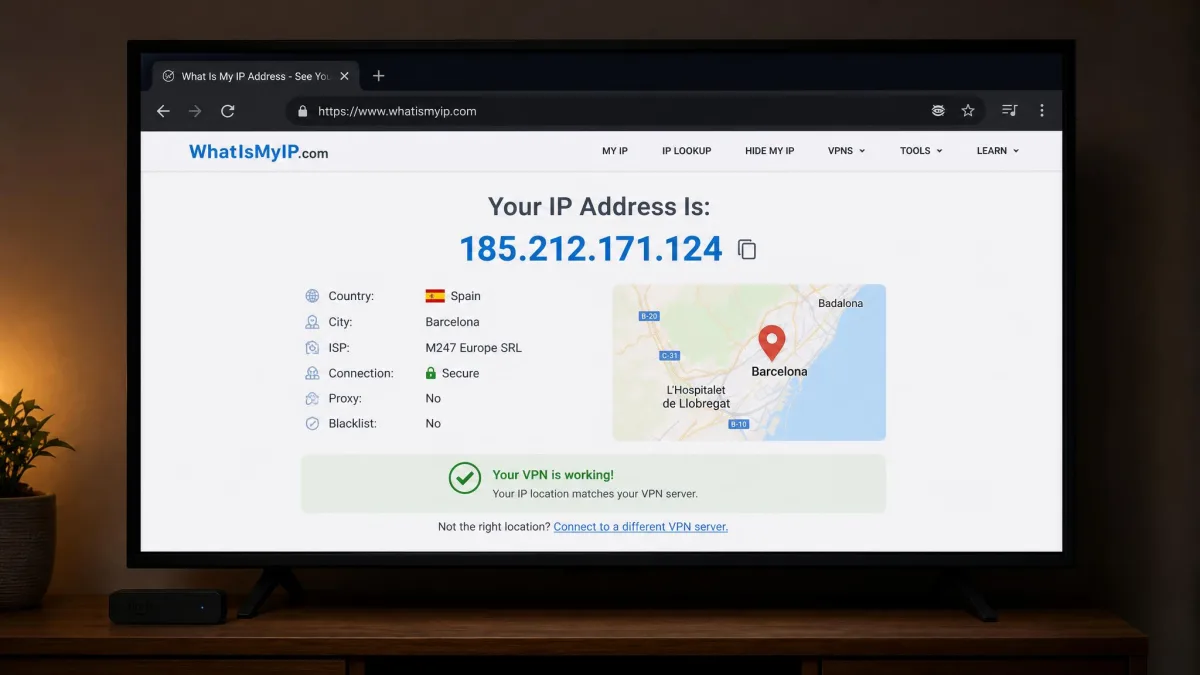Click the 'Blacklist:' label
The height and width of the screenshot is (675, 1200).
click(x=353, y=424)
